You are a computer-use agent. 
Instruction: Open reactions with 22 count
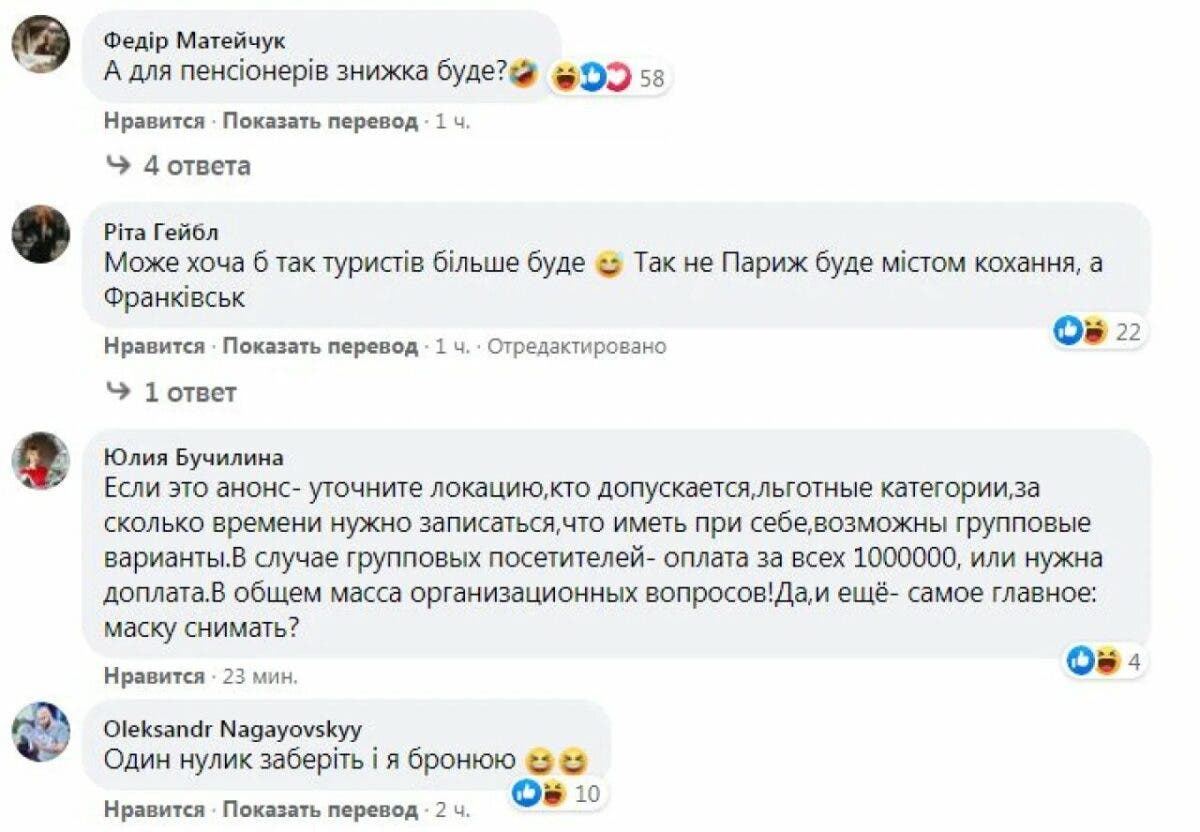pyautogui.click(x=1097, y=332)
